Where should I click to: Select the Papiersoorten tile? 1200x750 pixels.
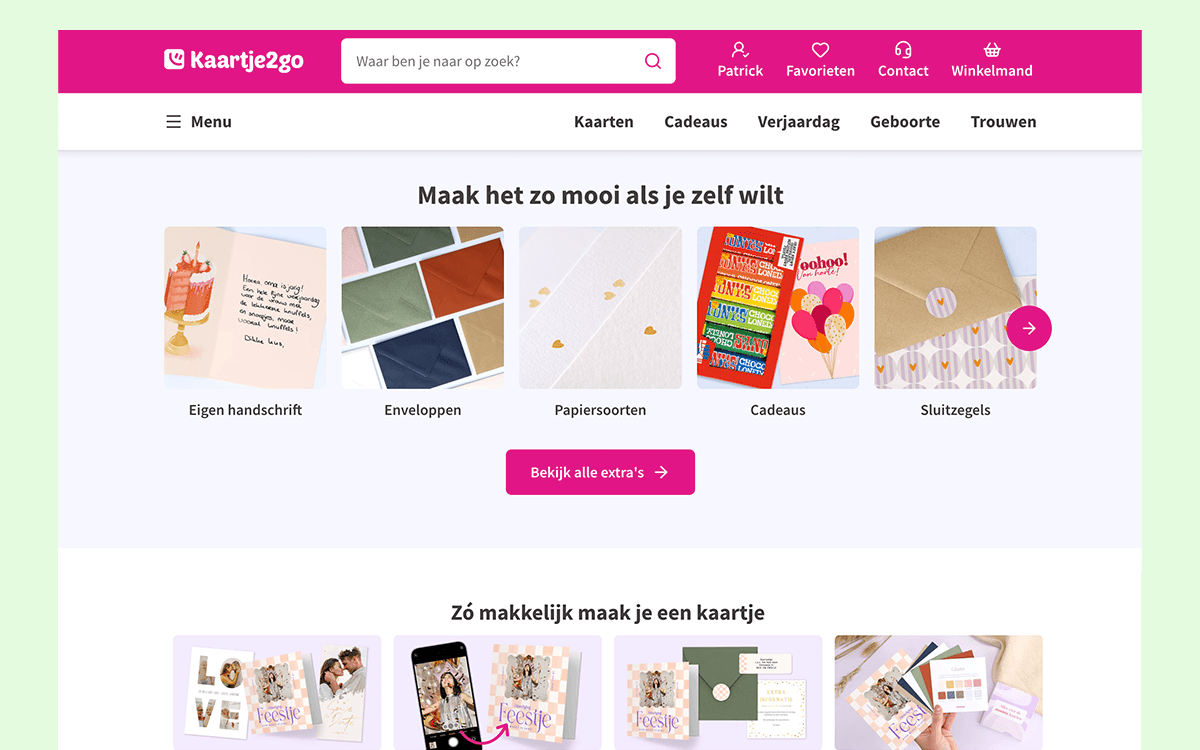600,308
